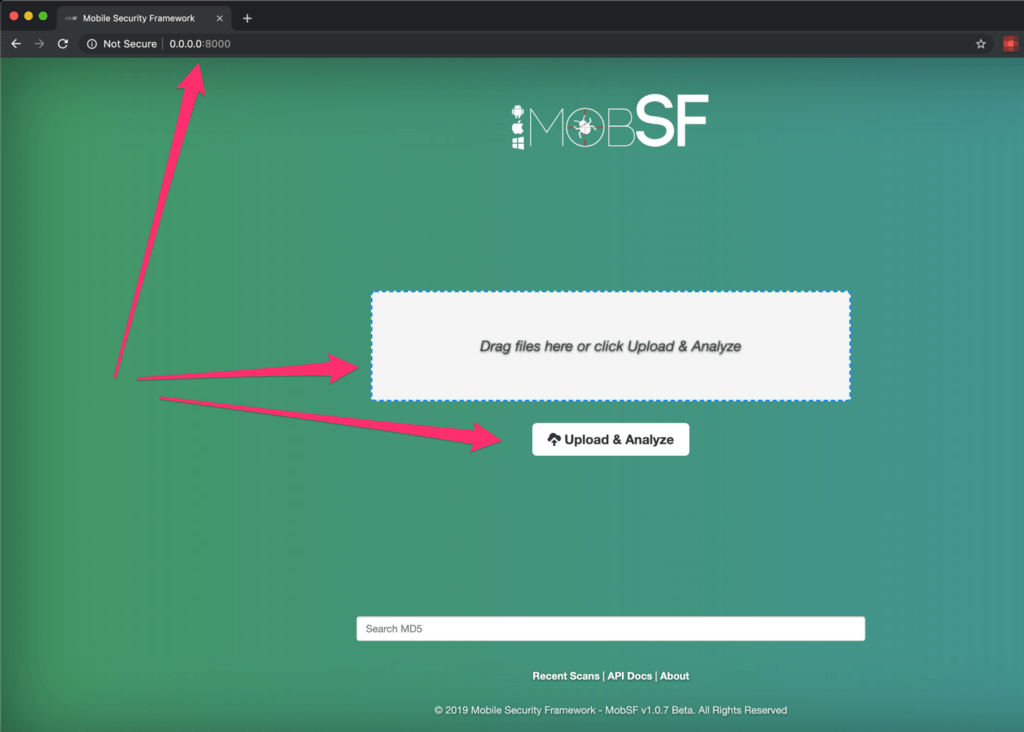Open a new browser tab
The height and width of the screenshot is (732, 1024).
247,18
